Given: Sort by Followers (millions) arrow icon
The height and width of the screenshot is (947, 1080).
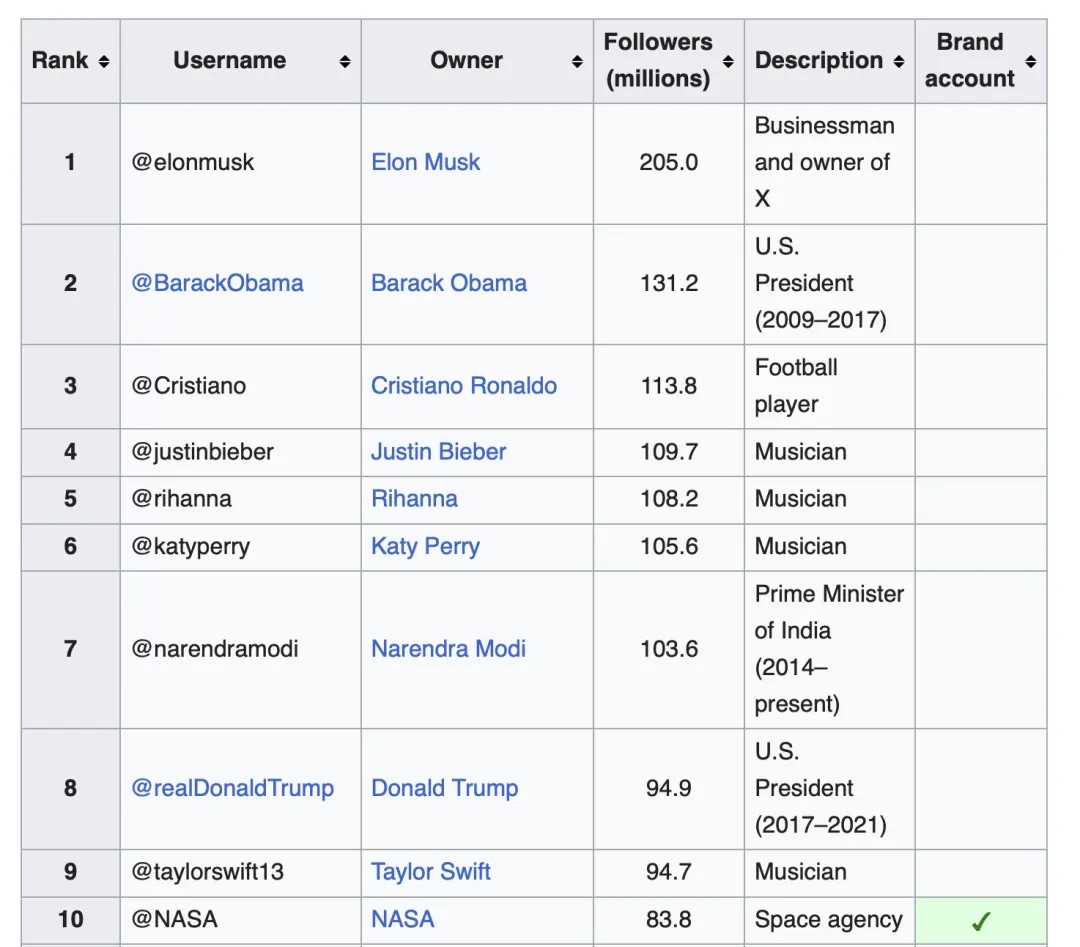Looking at the screenshot, I should [728, 62].
